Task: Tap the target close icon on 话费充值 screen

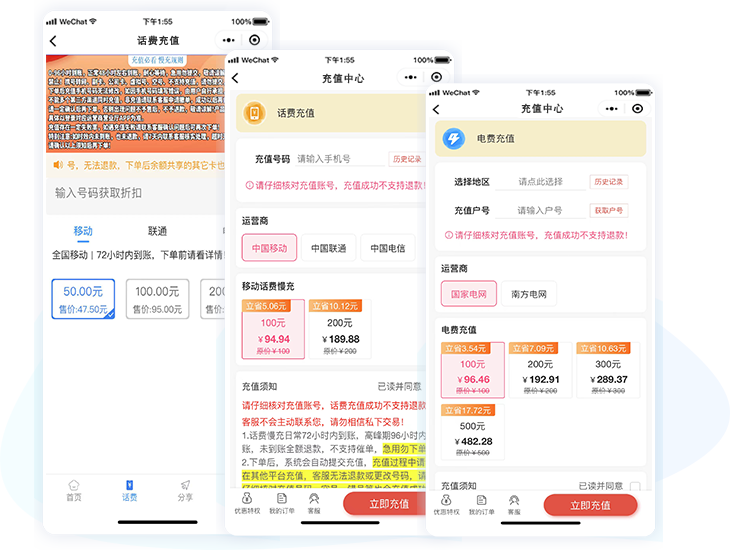Action: tap(254, 40)
